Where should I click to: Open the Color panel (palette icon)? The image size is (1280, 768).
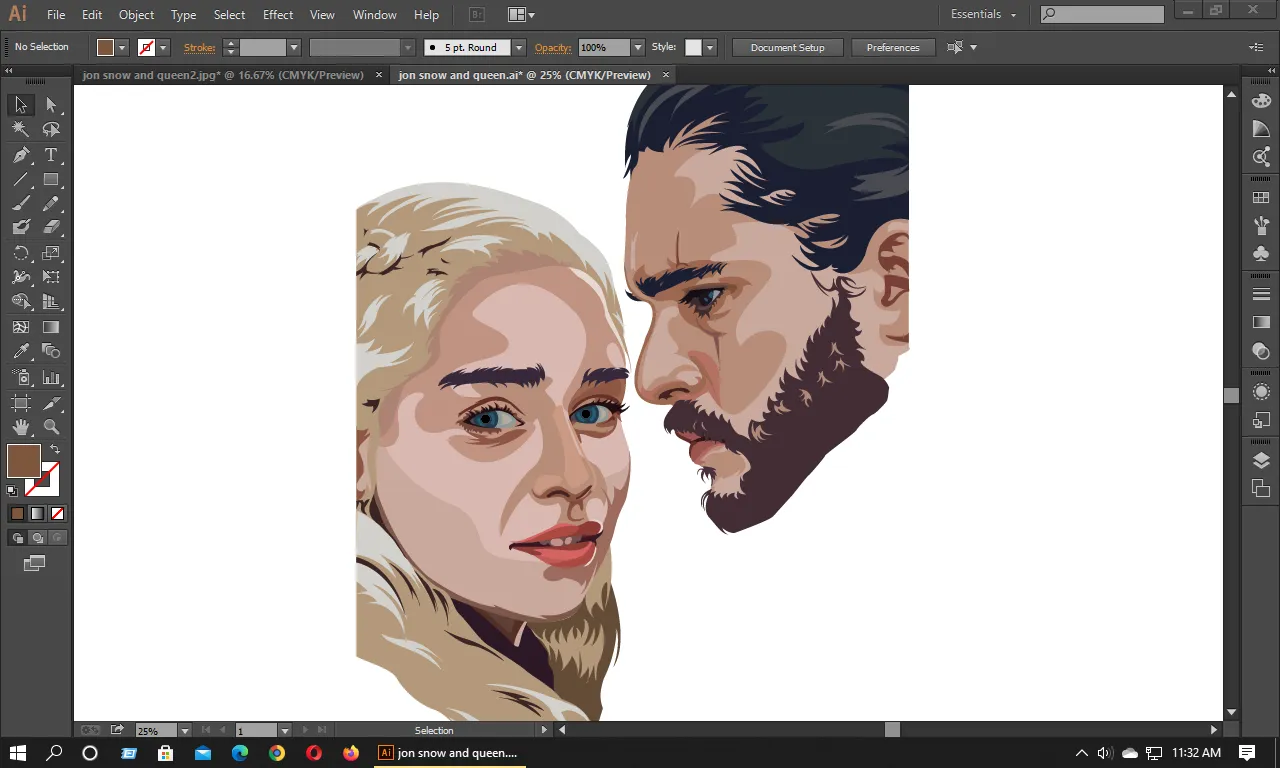pos(1261,101)
